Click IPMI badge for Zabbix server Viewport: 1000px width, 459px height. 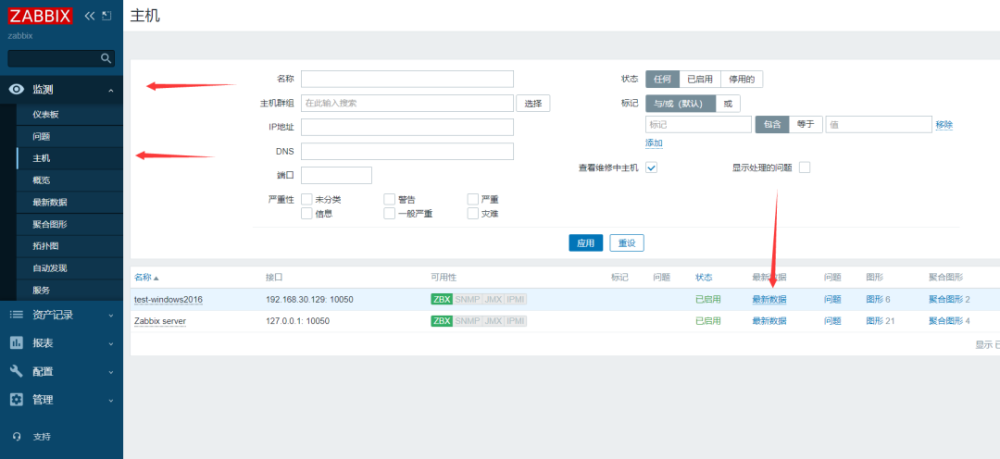click(x=516, y=321)
